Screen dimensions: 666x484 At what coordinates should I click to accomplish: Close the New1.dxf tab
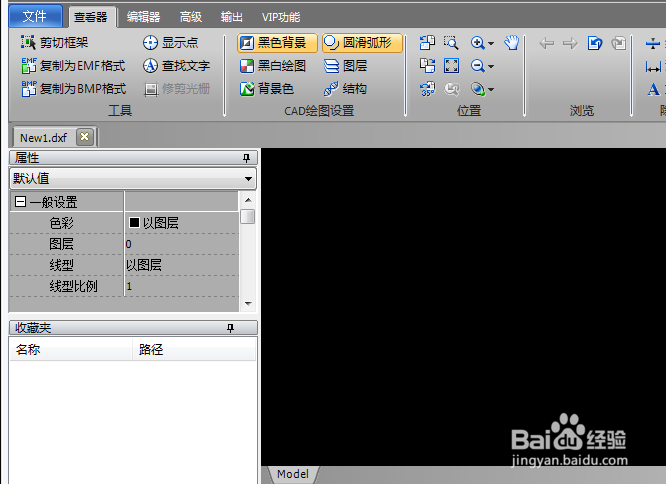(x=85, y=137)
